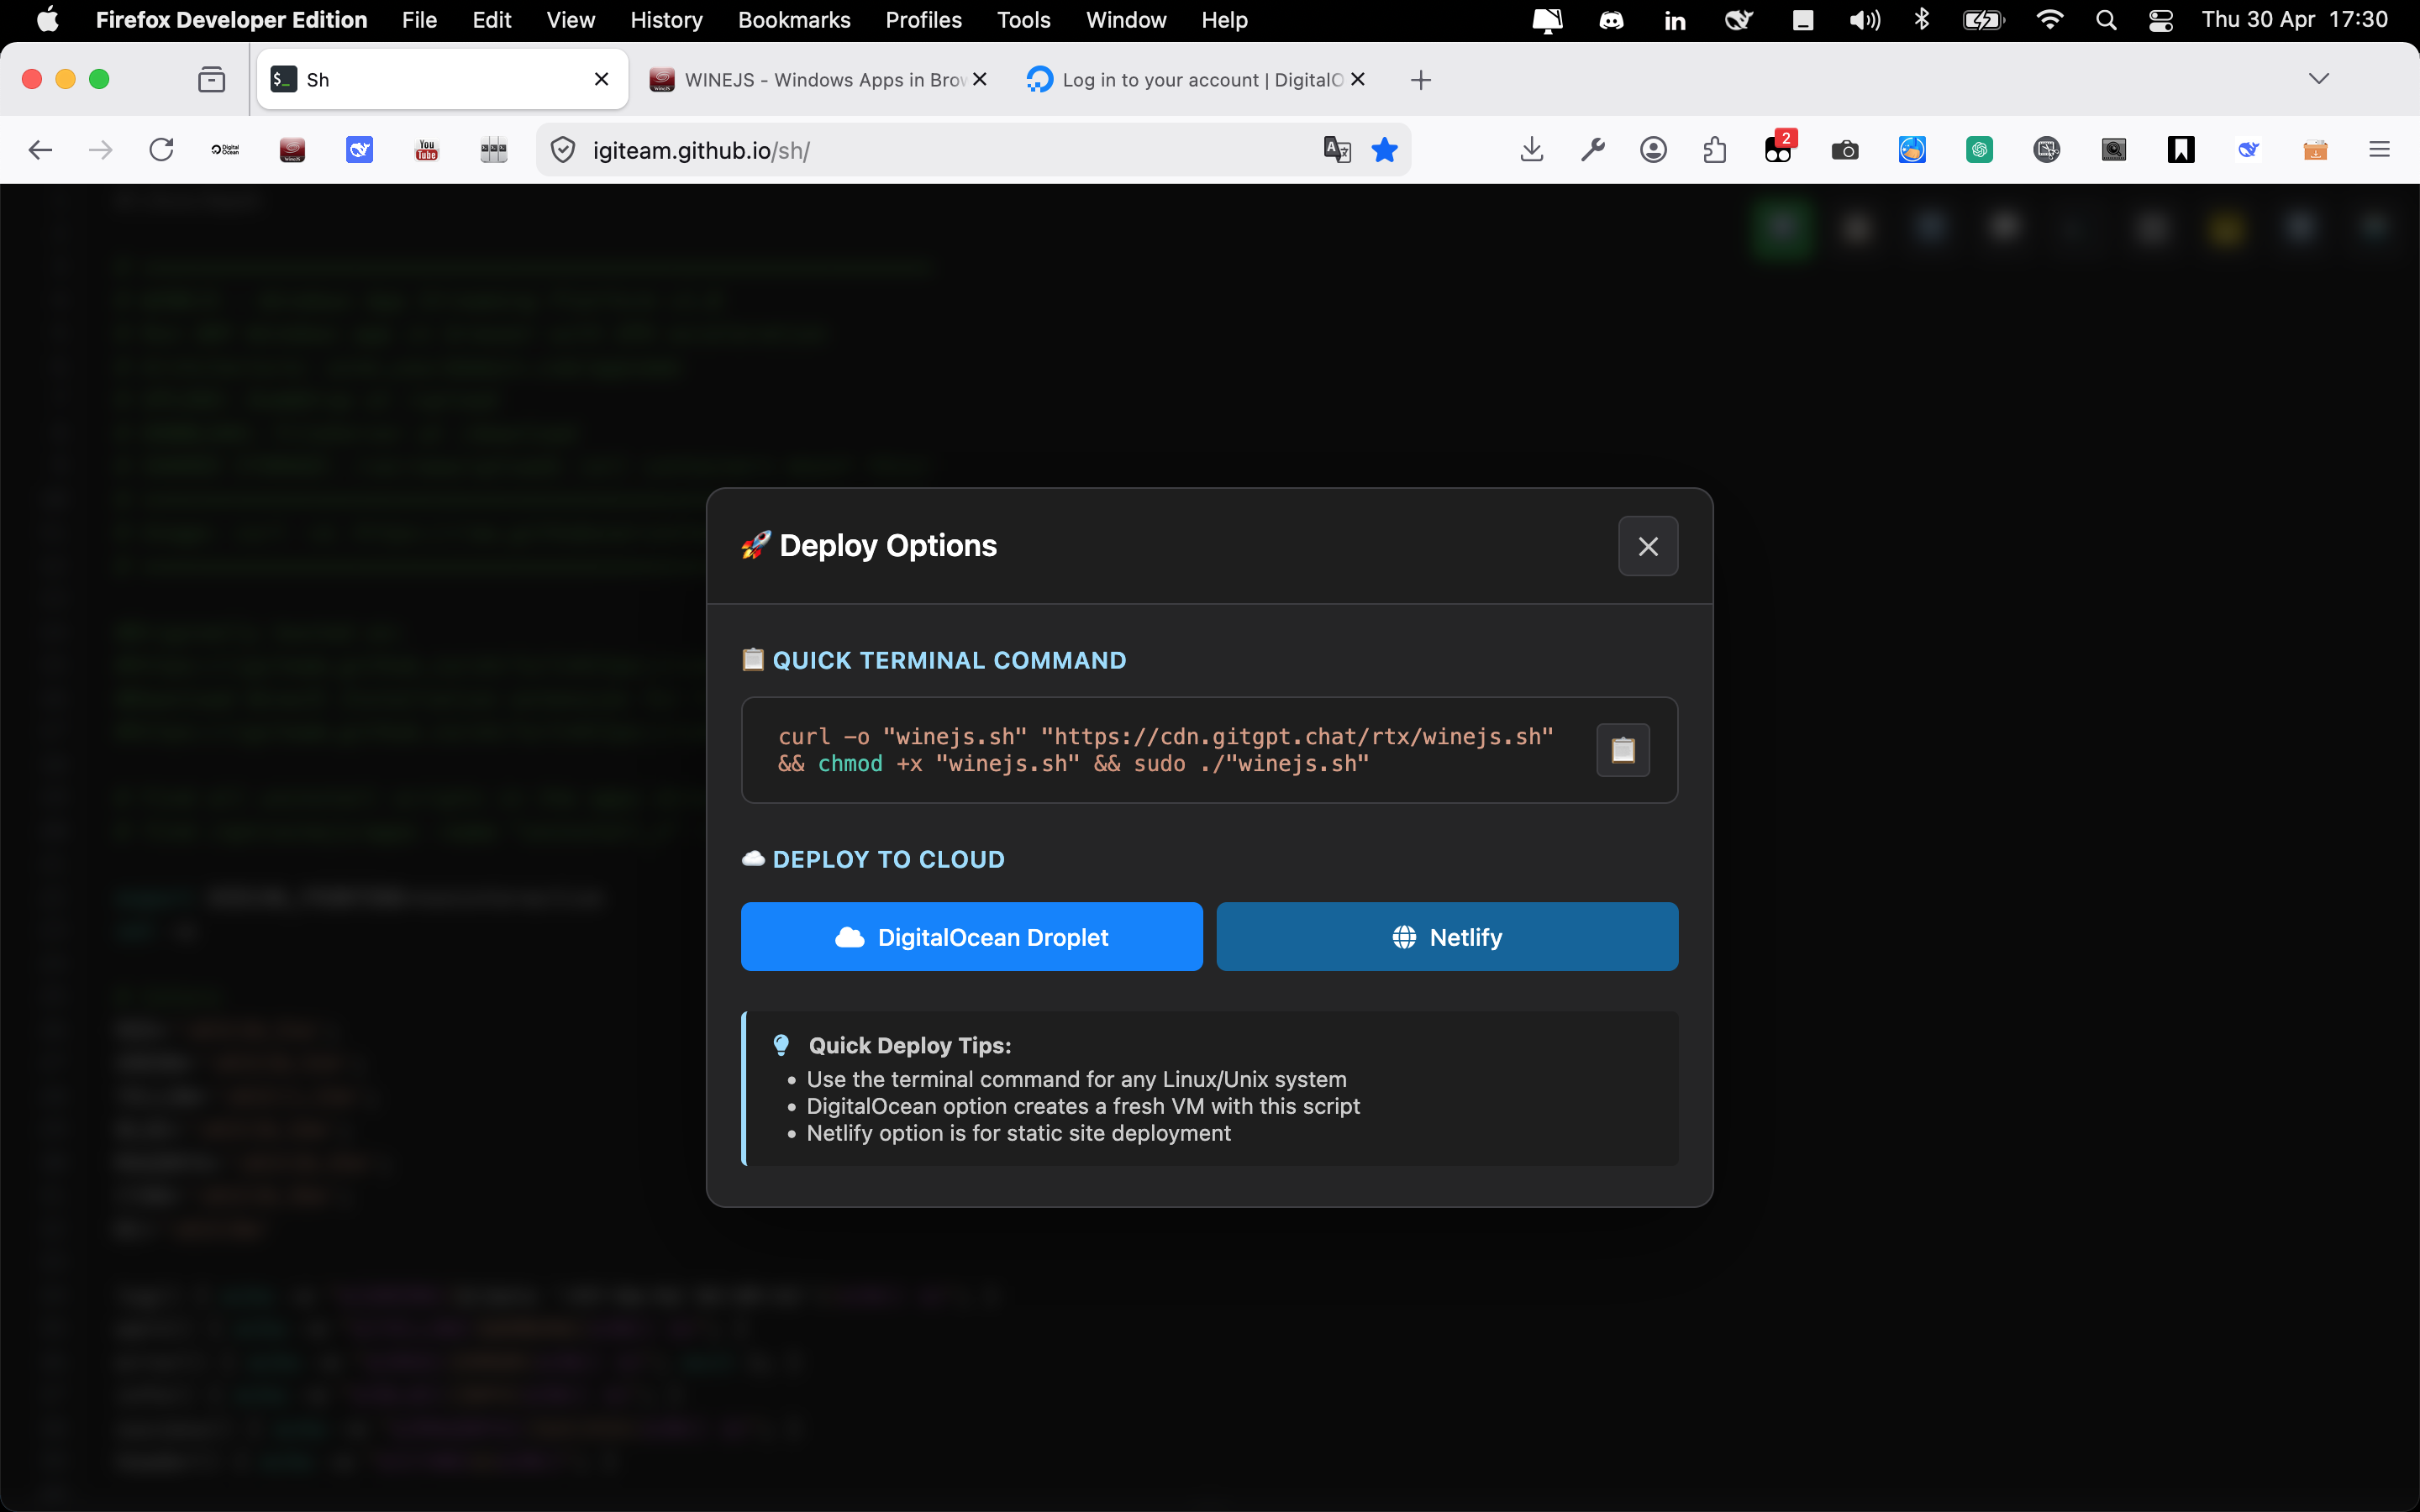Open the blue whale bookmark icon
The height and width of the screenshot is (1512, 2420).
coord(359,150)
